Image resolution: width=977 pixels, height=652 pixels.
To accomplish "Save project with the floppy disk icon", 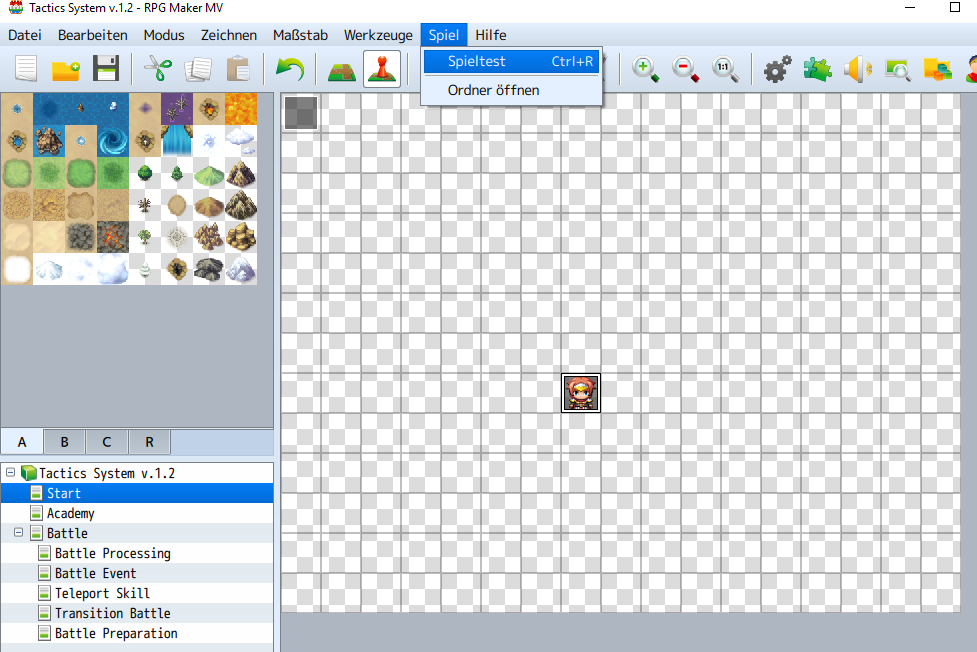I will [106, 69].
